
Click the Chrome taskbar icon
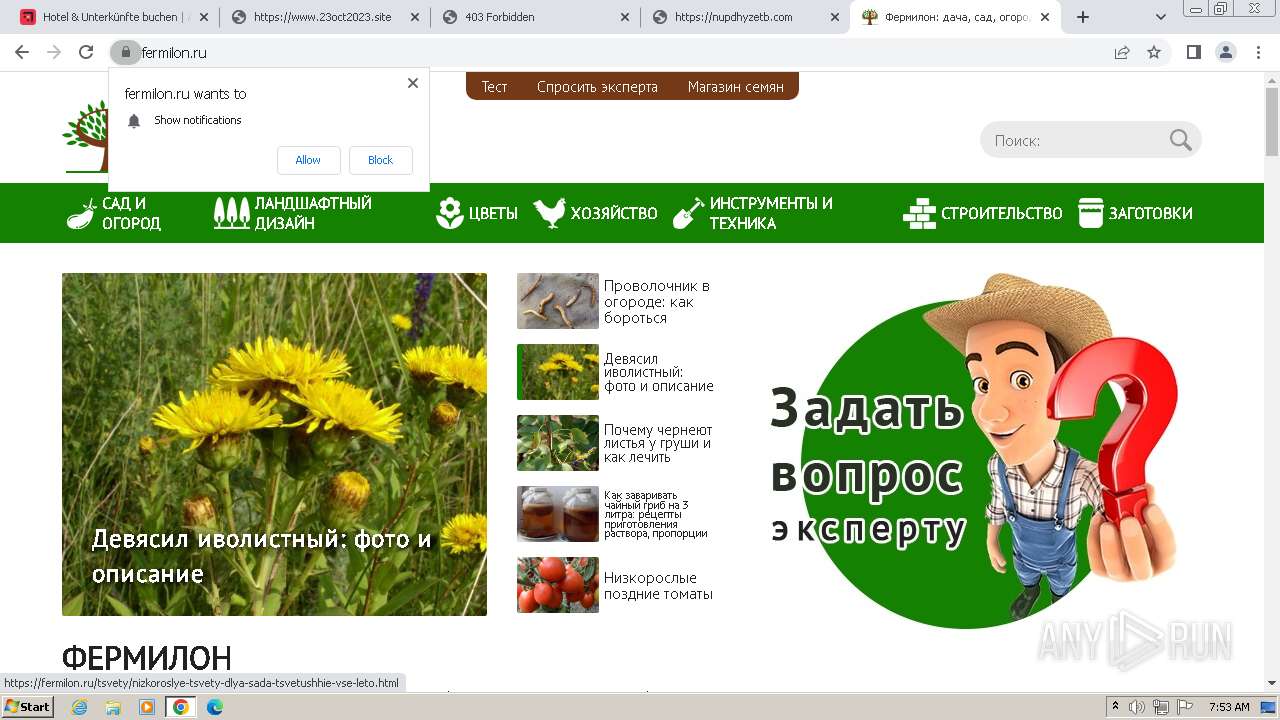[181, 707]
